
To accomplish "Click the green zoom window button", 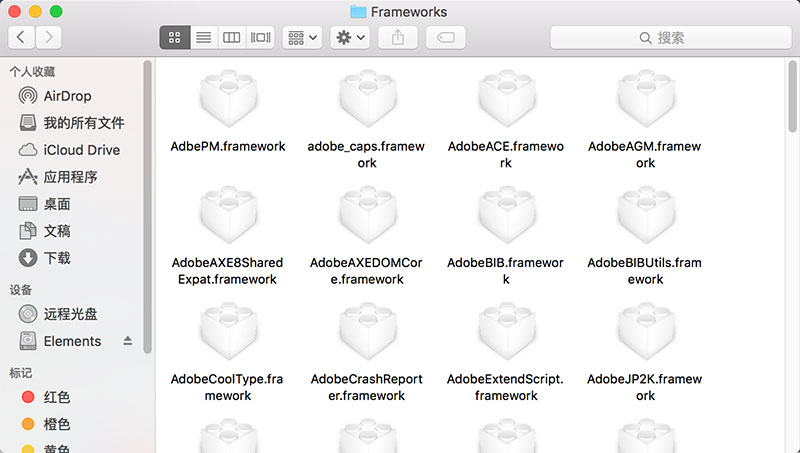I will tap(56, 11).
